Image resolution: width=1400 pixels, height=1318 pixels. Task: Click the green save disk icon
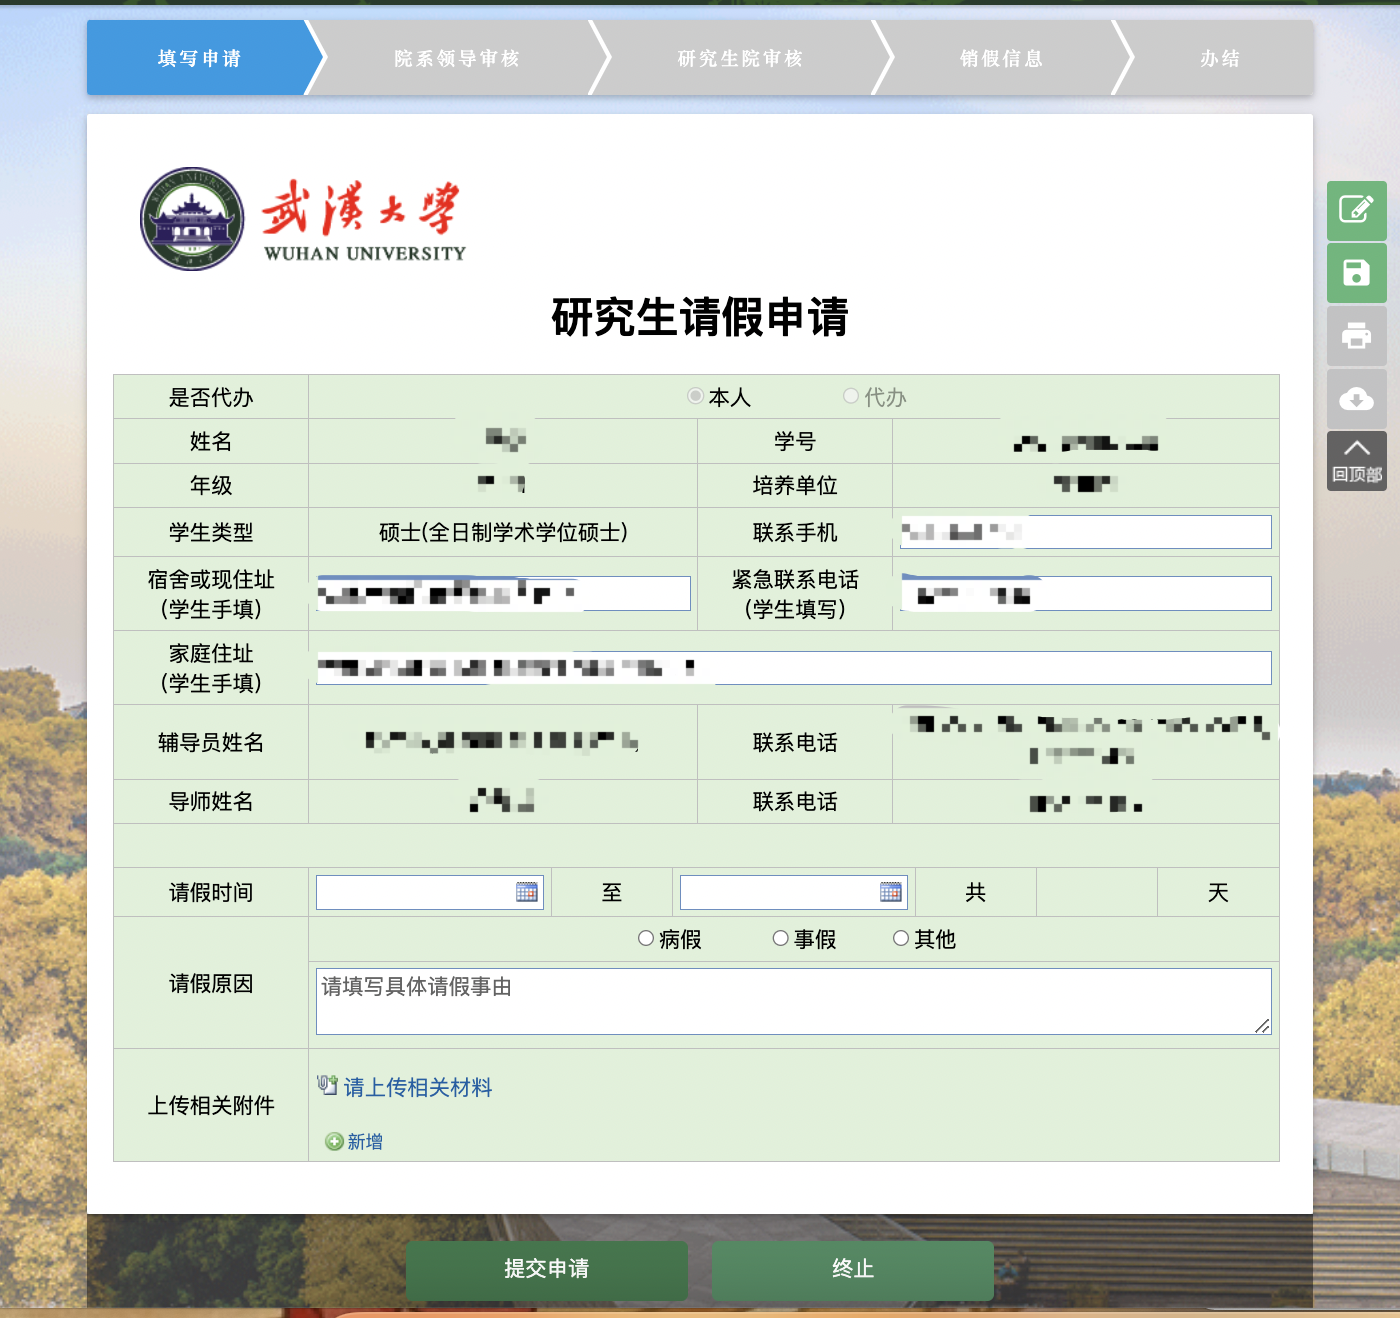pos(1356,273)
